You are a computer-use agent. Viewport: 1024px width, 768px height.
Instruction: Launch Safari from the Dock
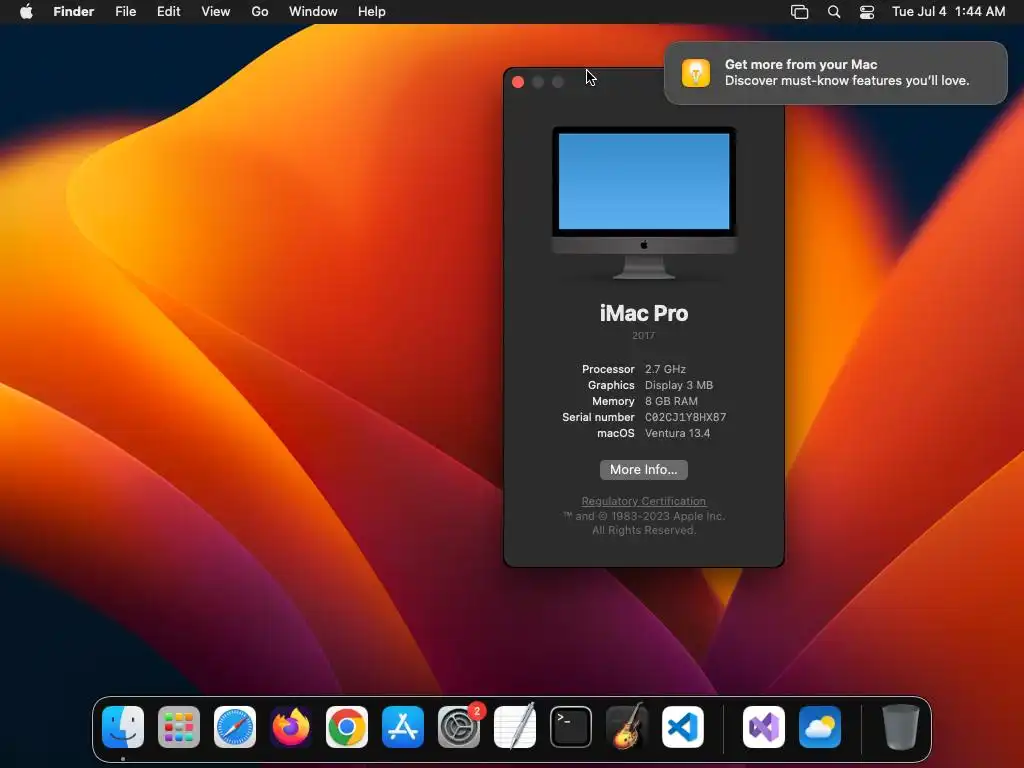click(235, 727)
